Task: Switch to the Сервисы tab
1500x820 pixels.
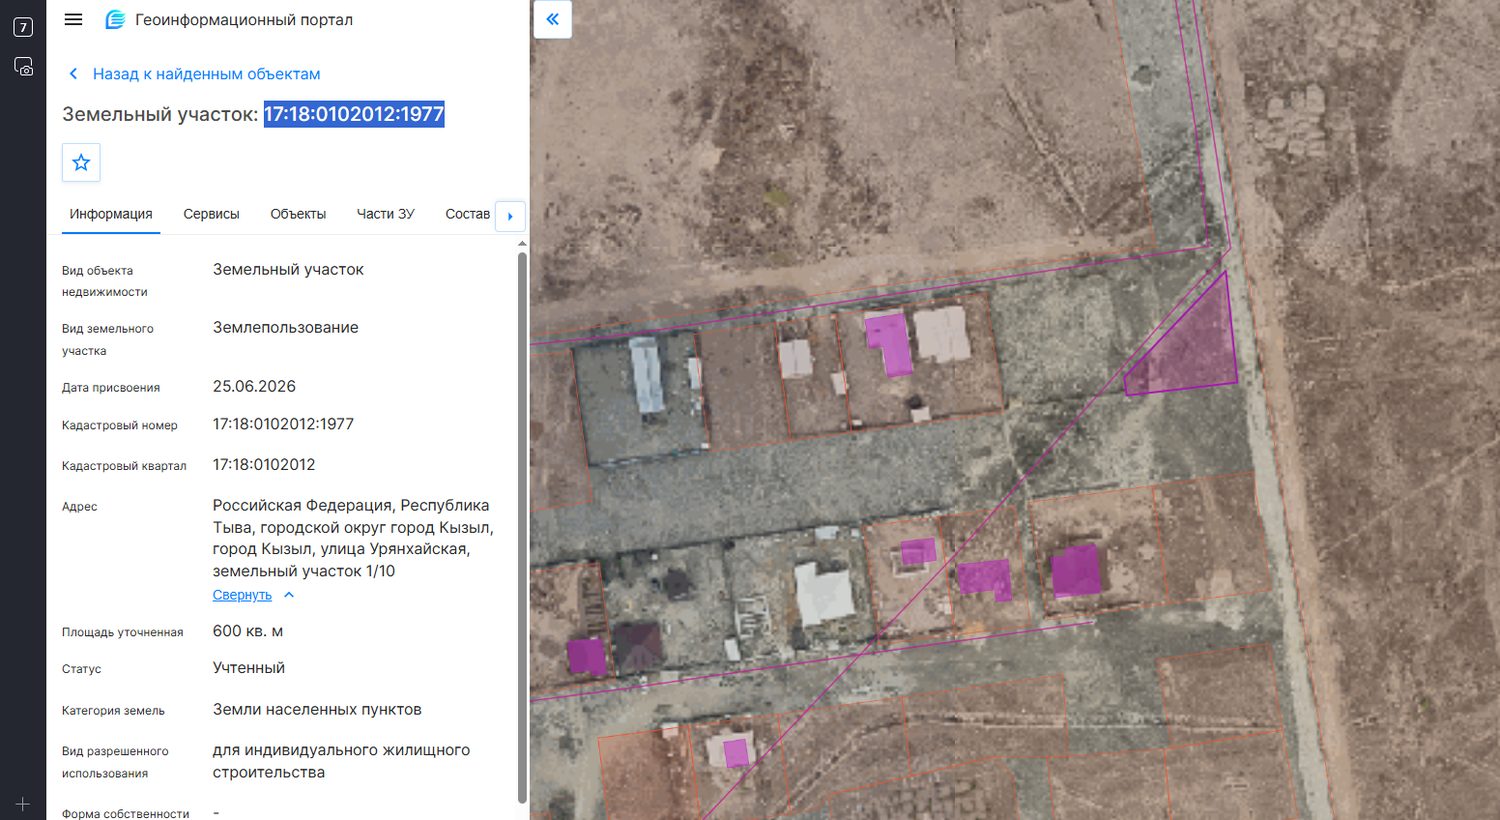Action: [211, 214]
